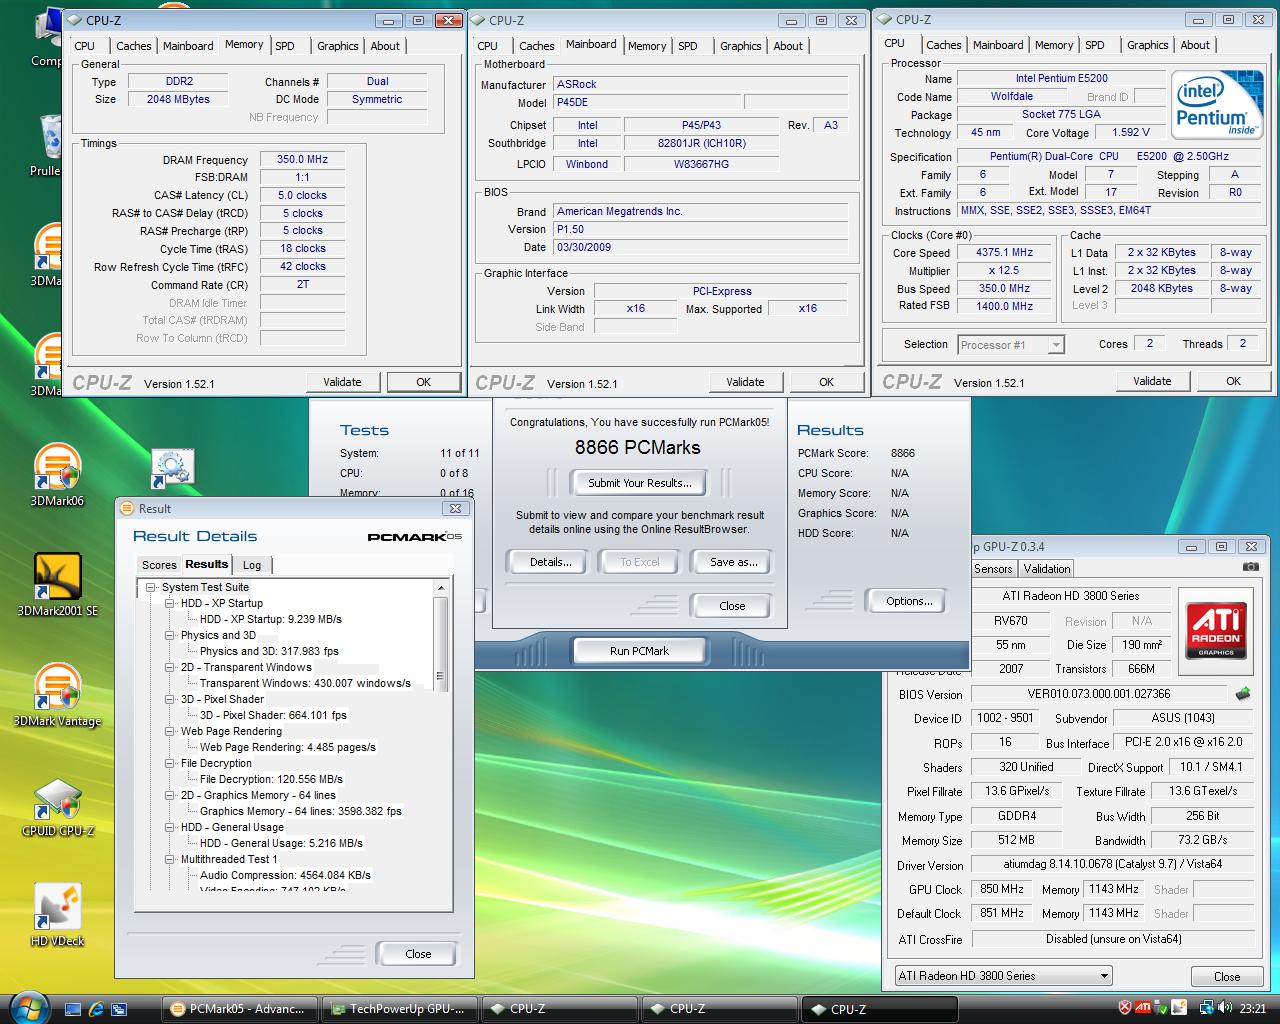Click PCMark05 taskbar button
This screenshot has height=1024, width=1280.
pos(240,1009)
